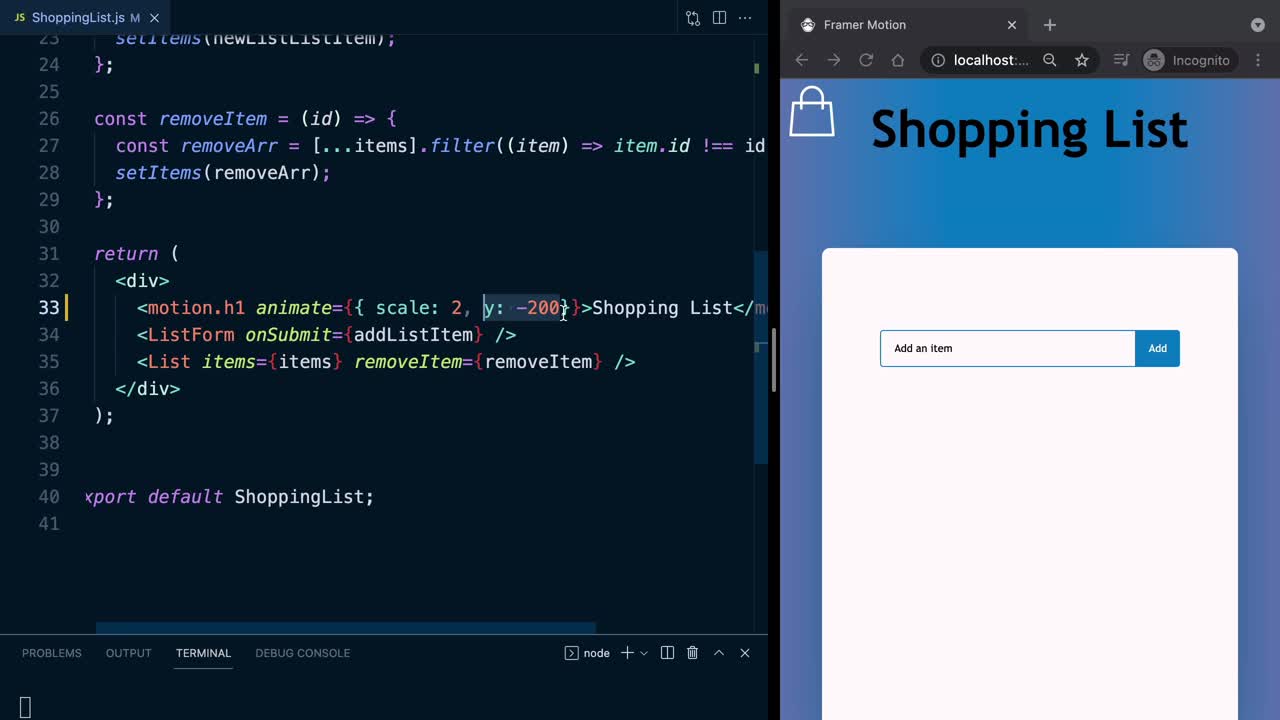
Task: Maximize the panel size with chevron up
Action: click(718, 653)
